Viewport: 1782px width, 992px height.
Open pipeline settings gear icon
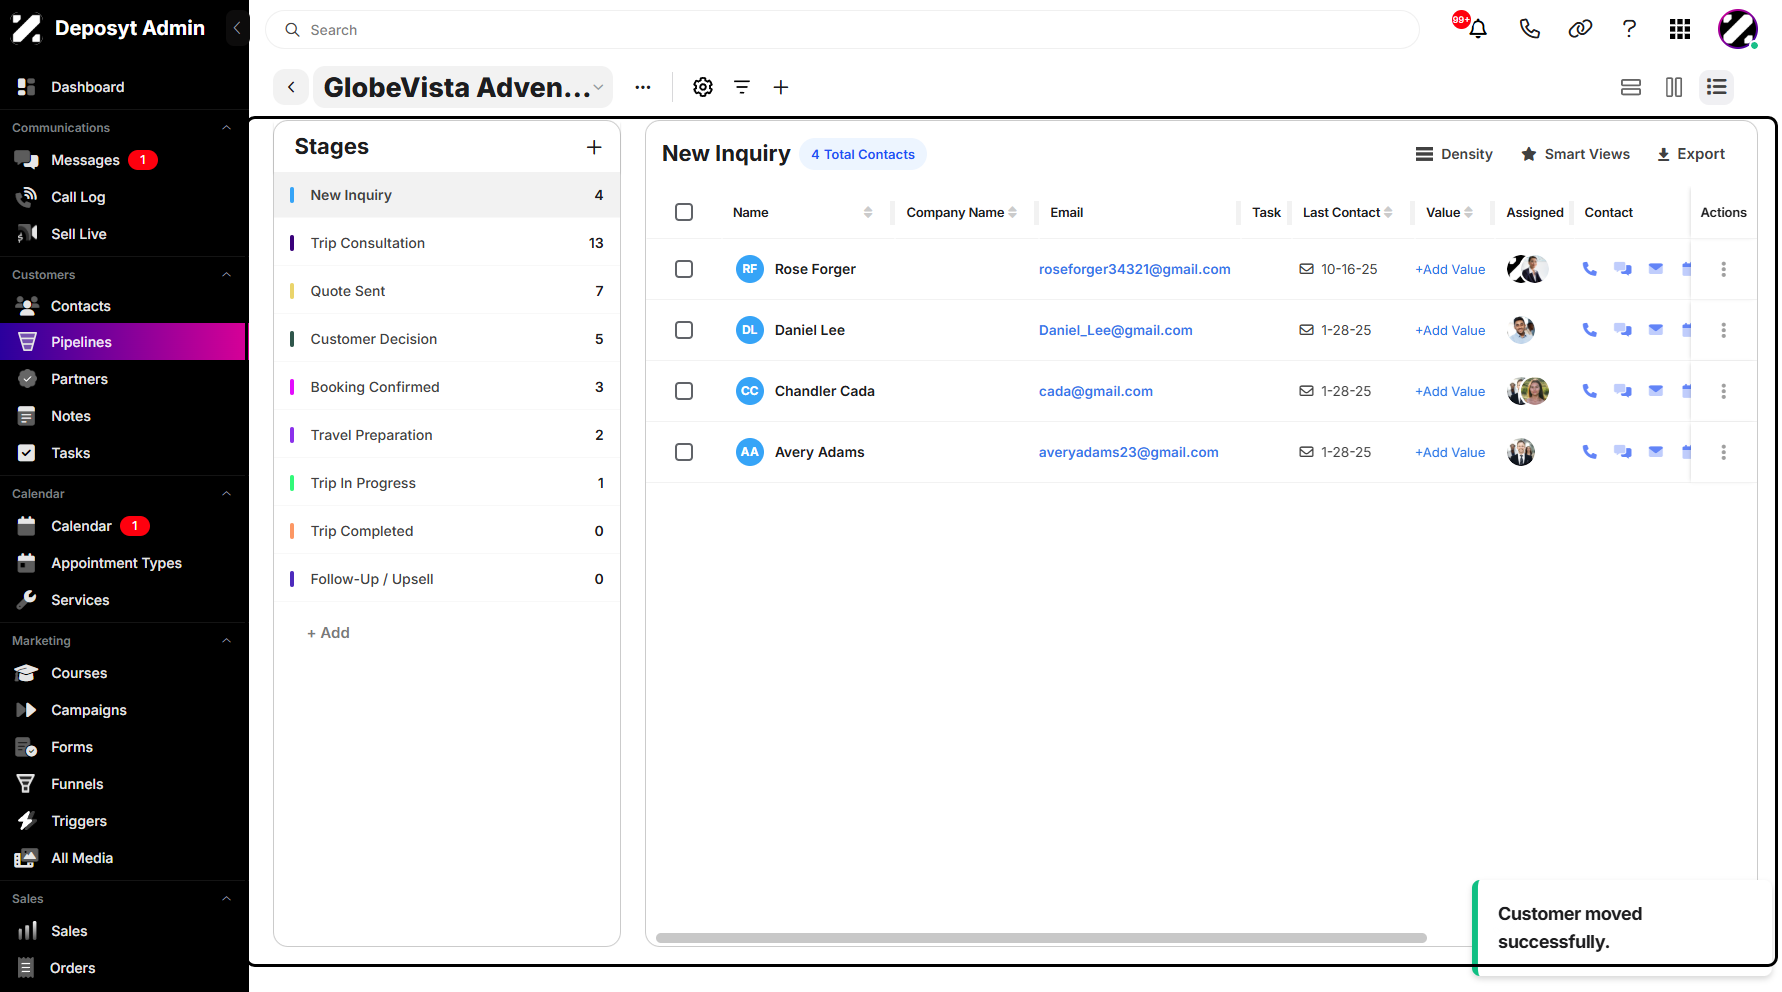[703, 87]
